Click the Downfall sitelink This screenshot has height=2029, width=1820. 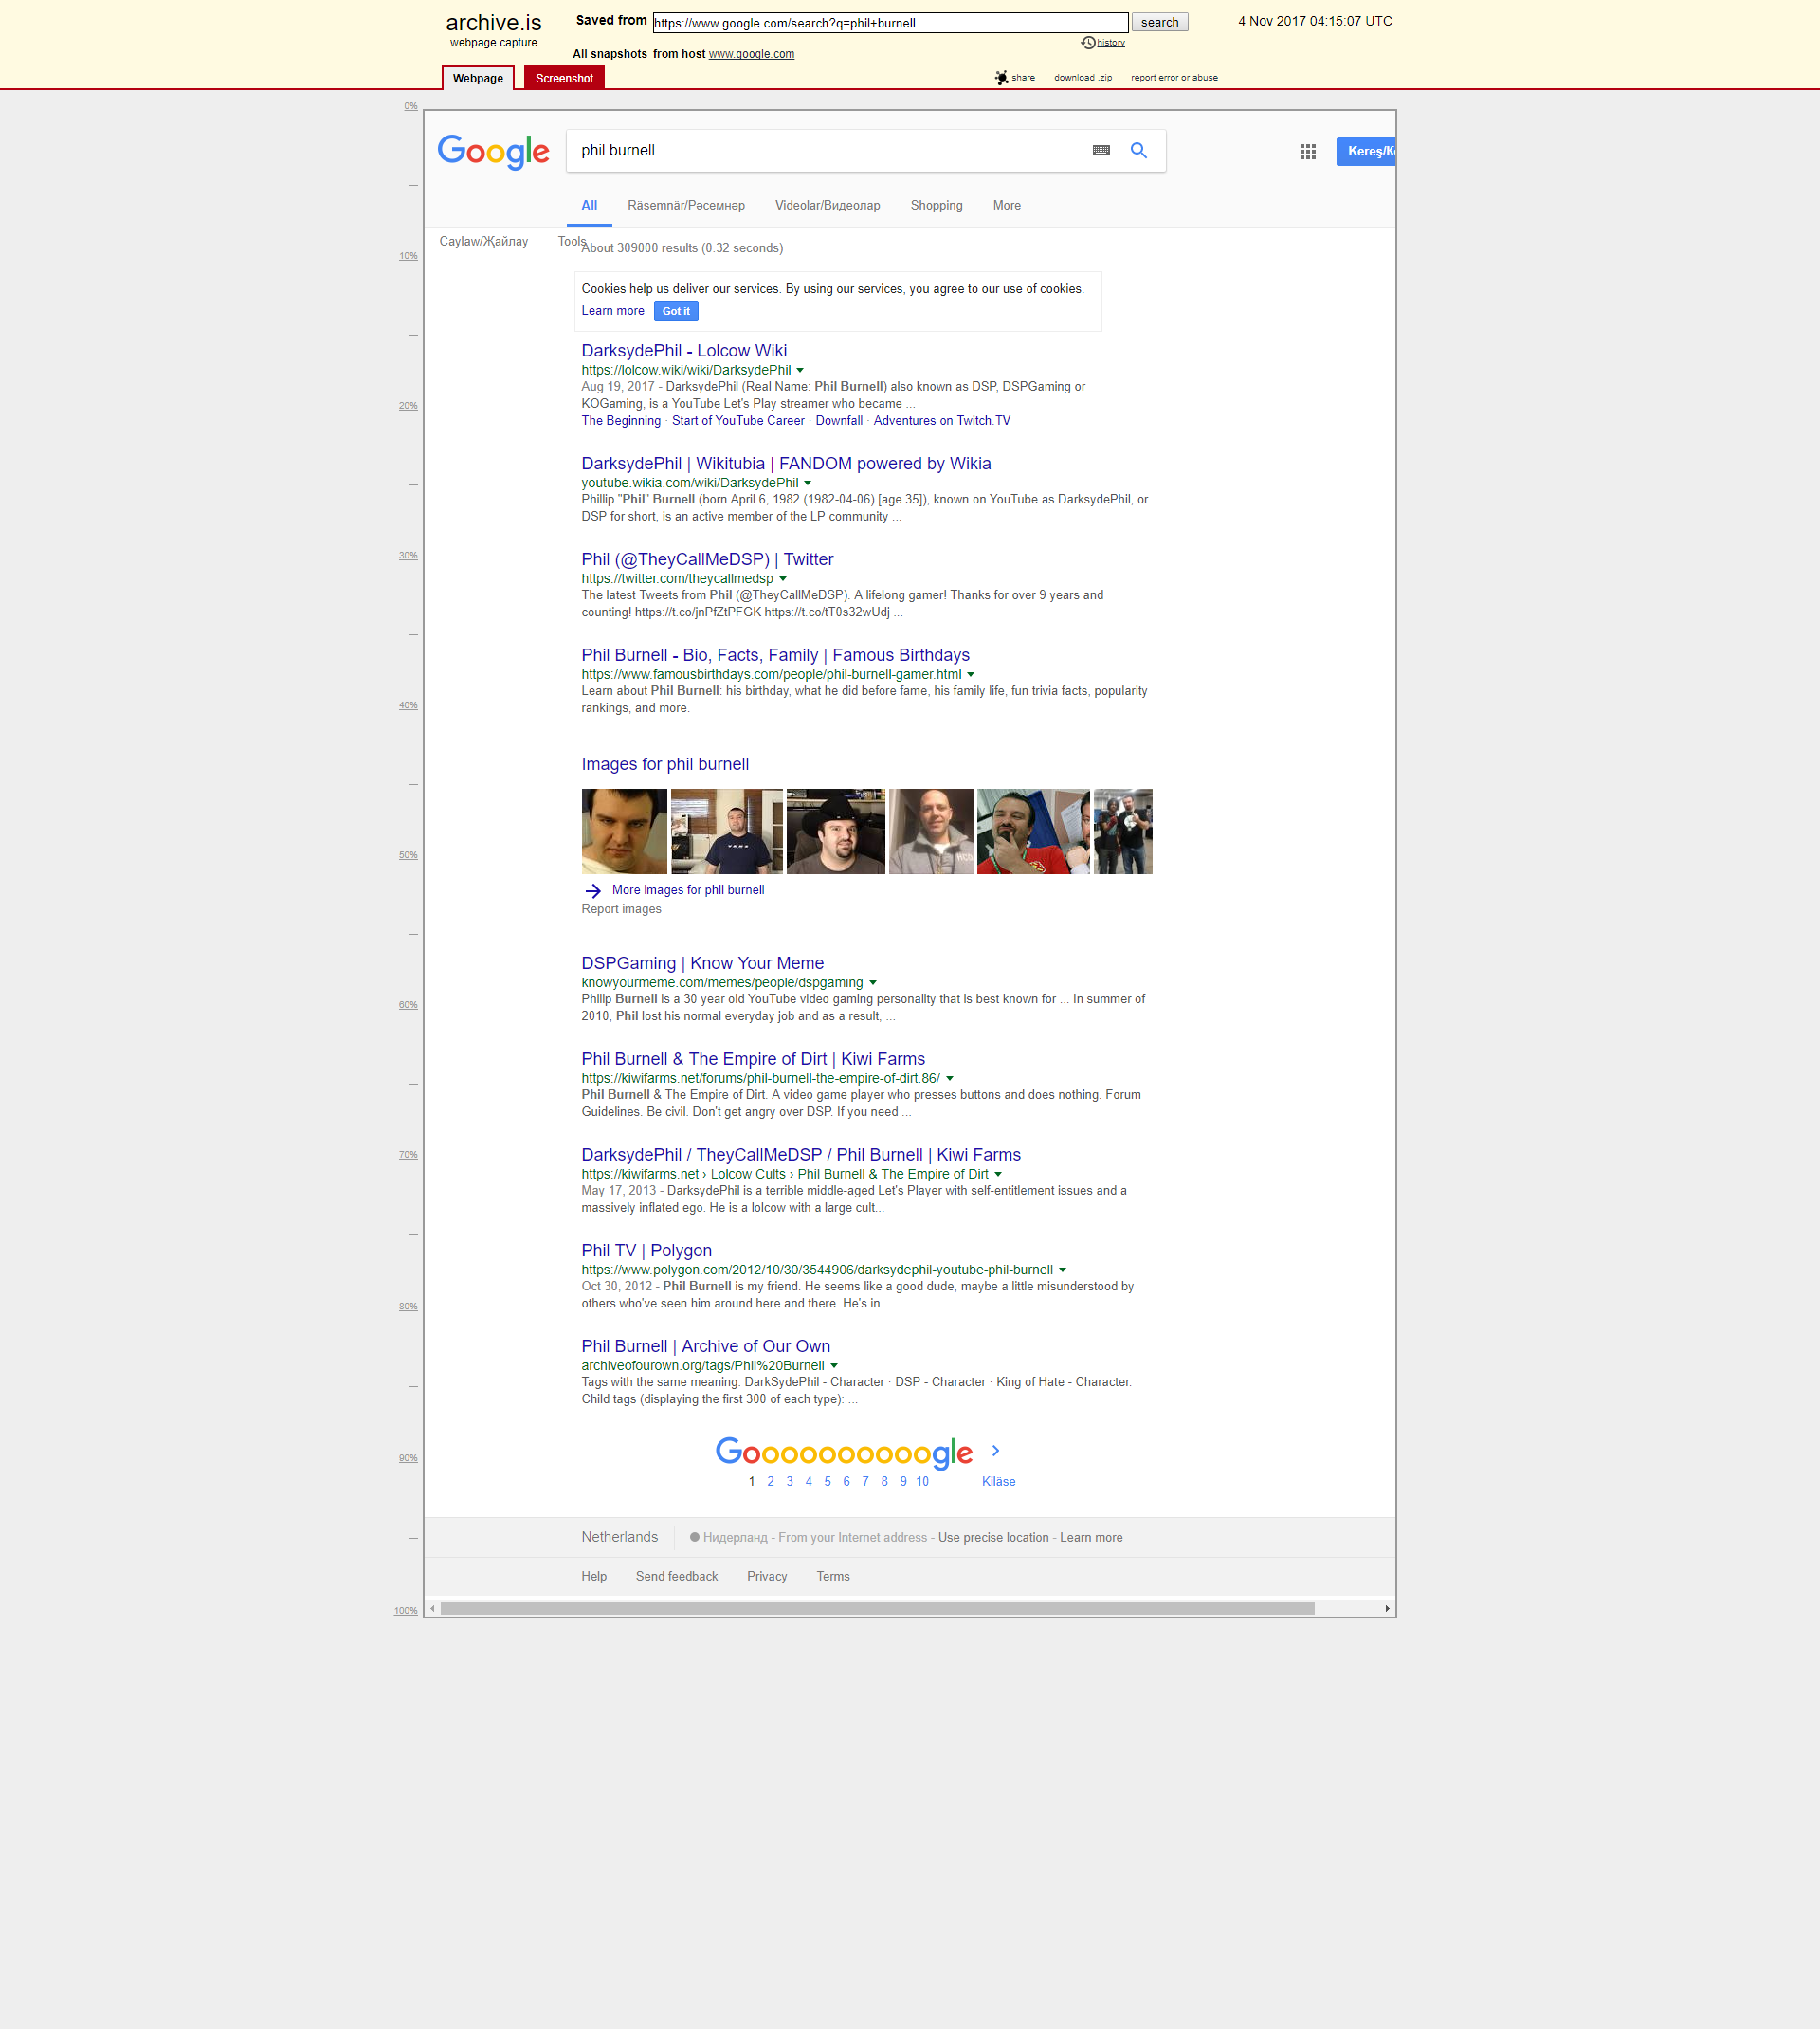[x=839, y=421]
